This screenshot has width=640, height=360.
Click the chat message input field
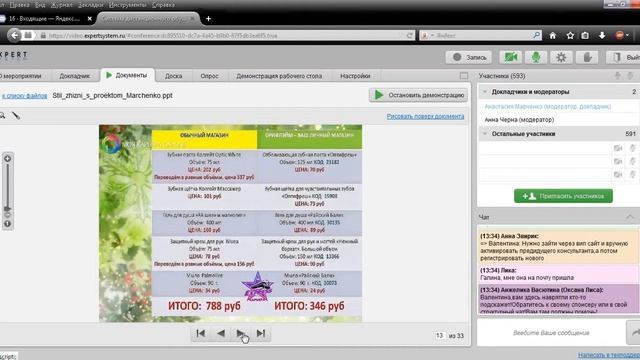(551, 333)
